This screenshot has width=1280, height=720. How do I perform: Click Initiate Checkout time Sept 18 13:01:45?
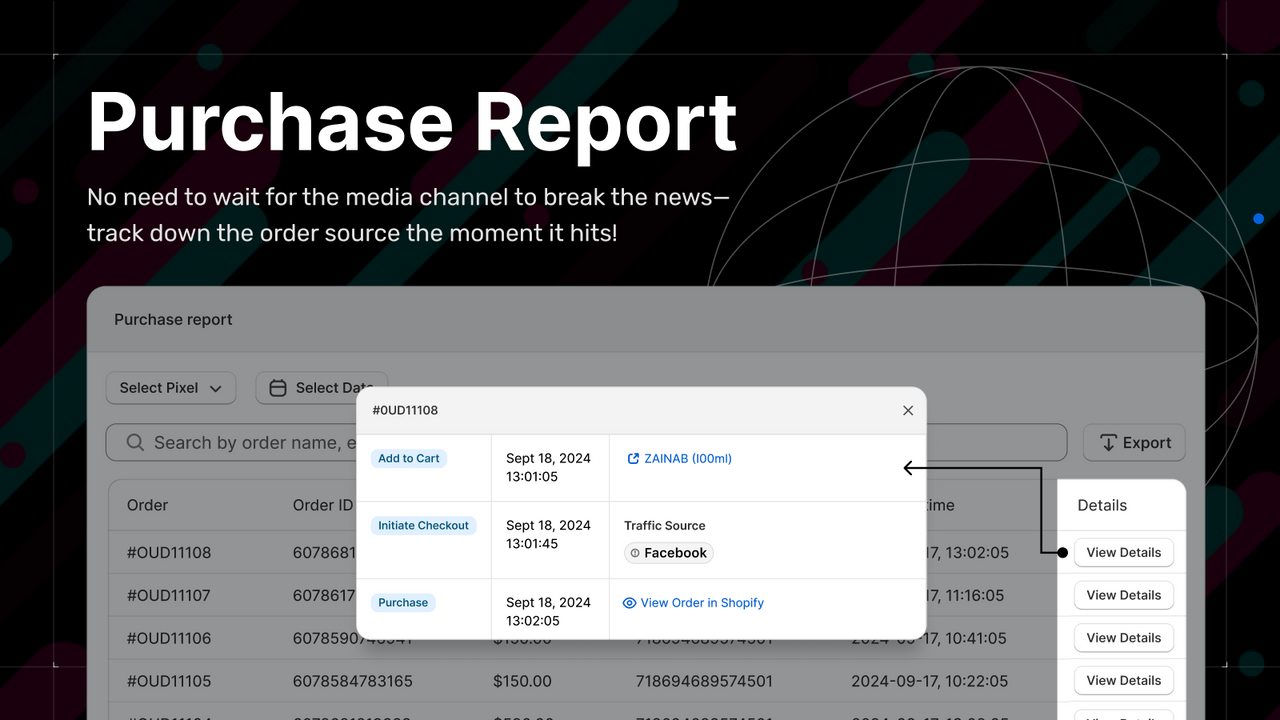(548, 534)
